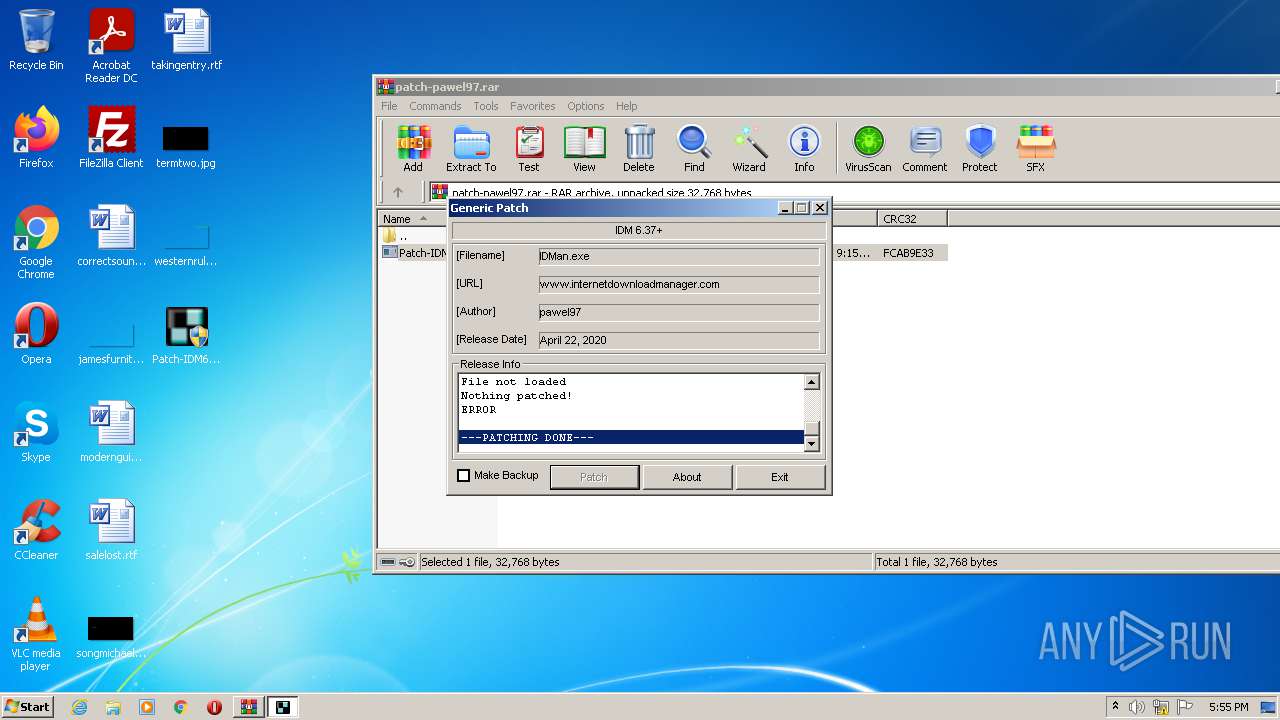The image size is (1280, 720).
Task: Click the Extract To toolbar icon
Action: click(x=471, y=149)
